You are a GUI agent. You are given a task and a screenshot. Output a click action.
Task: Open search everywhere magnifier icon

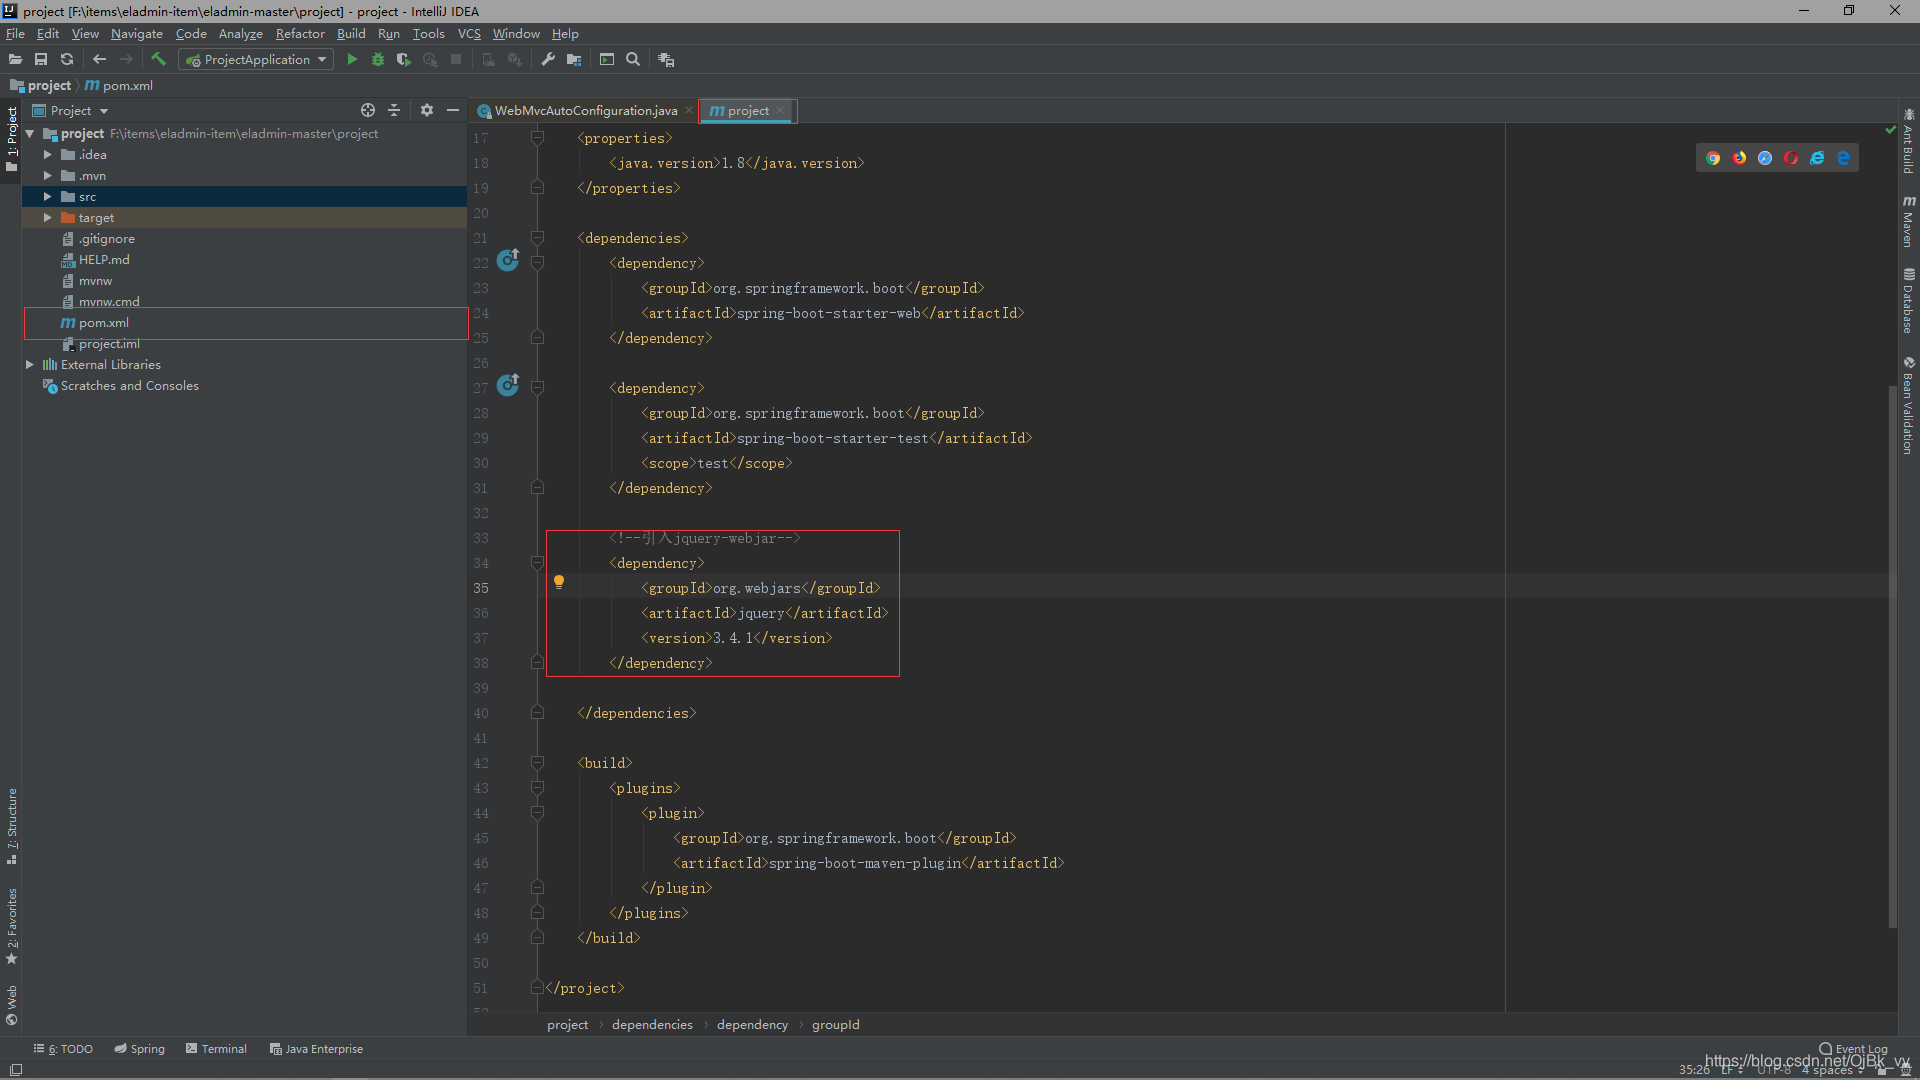coord(633,60)
